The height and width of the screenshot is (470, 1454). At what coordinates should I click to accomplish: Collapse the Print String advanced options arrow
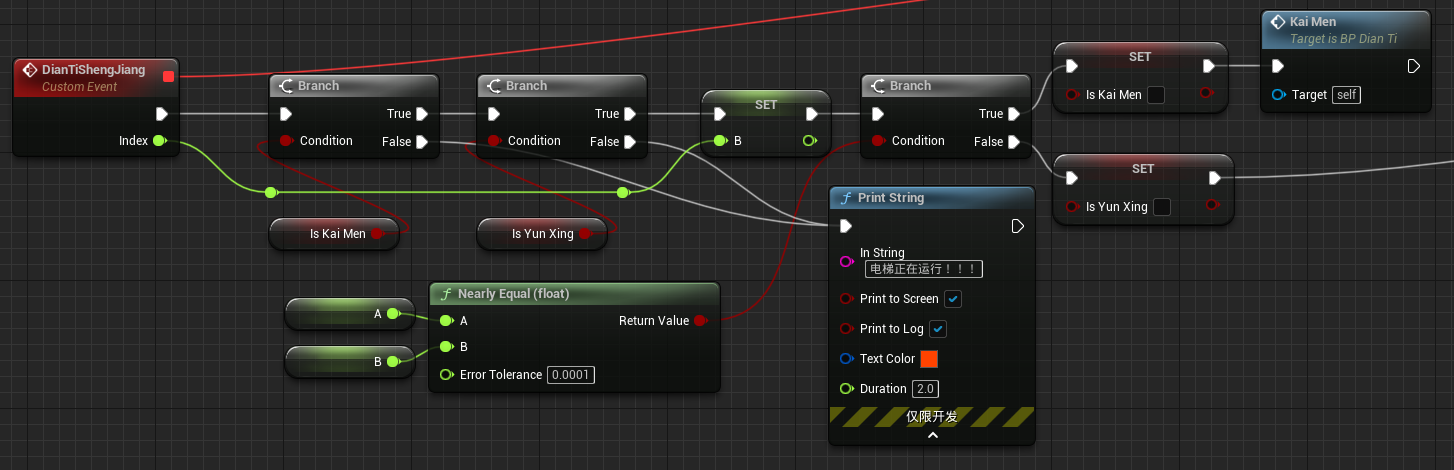click(932, 435)
